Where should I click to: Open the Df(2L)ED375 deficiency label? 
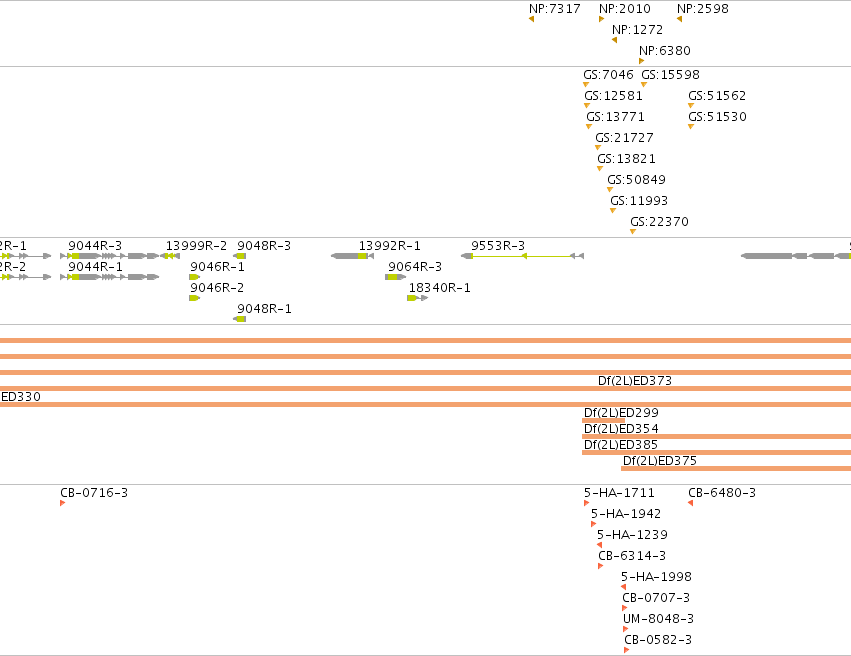pos(660,461)
